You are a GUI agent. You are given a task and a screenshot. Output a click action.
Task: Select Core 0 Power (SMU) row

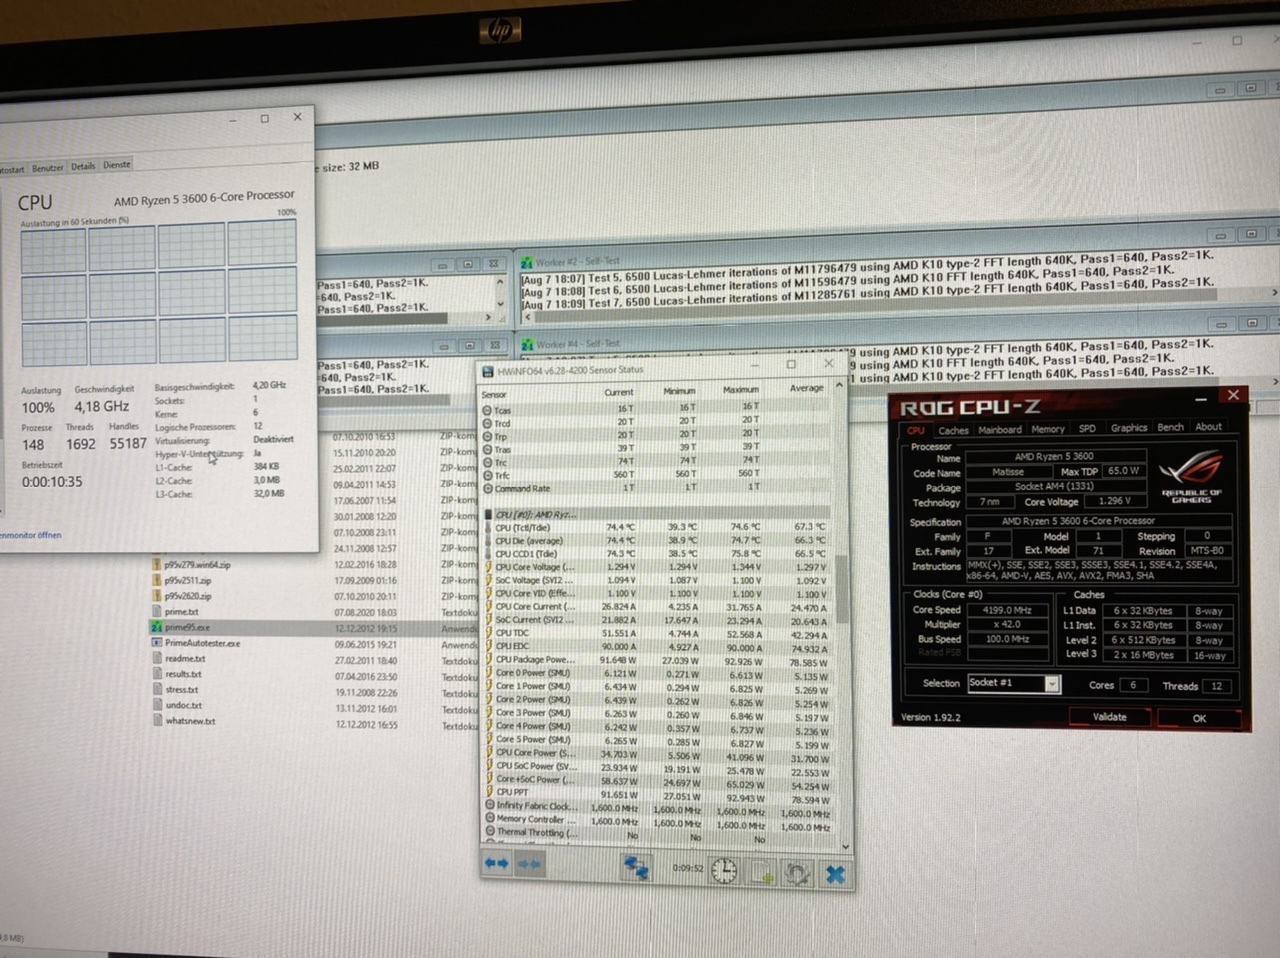point(657,674)
